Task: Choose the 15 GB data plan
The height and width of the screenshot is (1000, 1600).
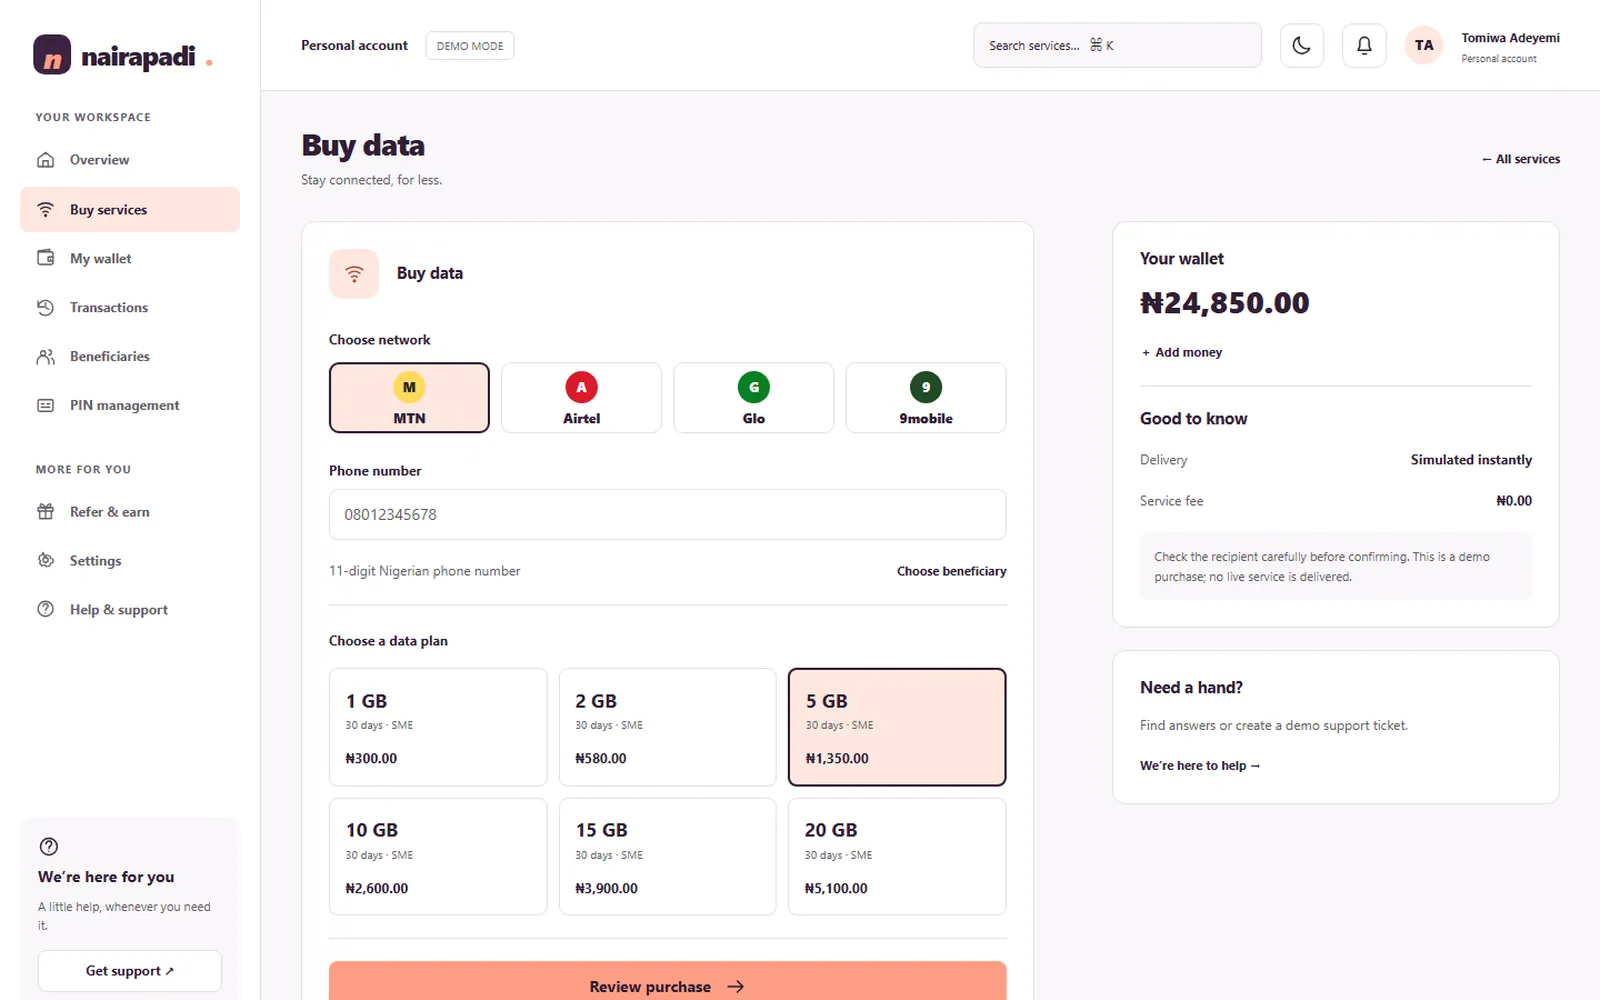Action: pos(667,856)
